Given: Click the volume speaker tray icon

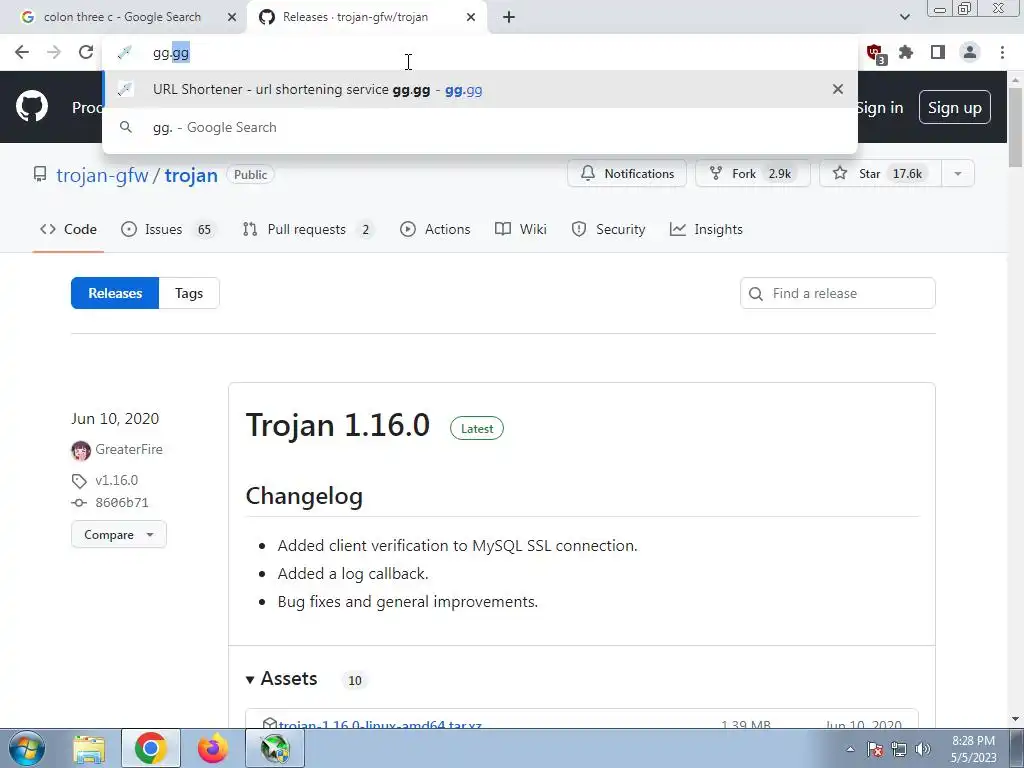Looking at the screenshot, I should tap(923, 749).
